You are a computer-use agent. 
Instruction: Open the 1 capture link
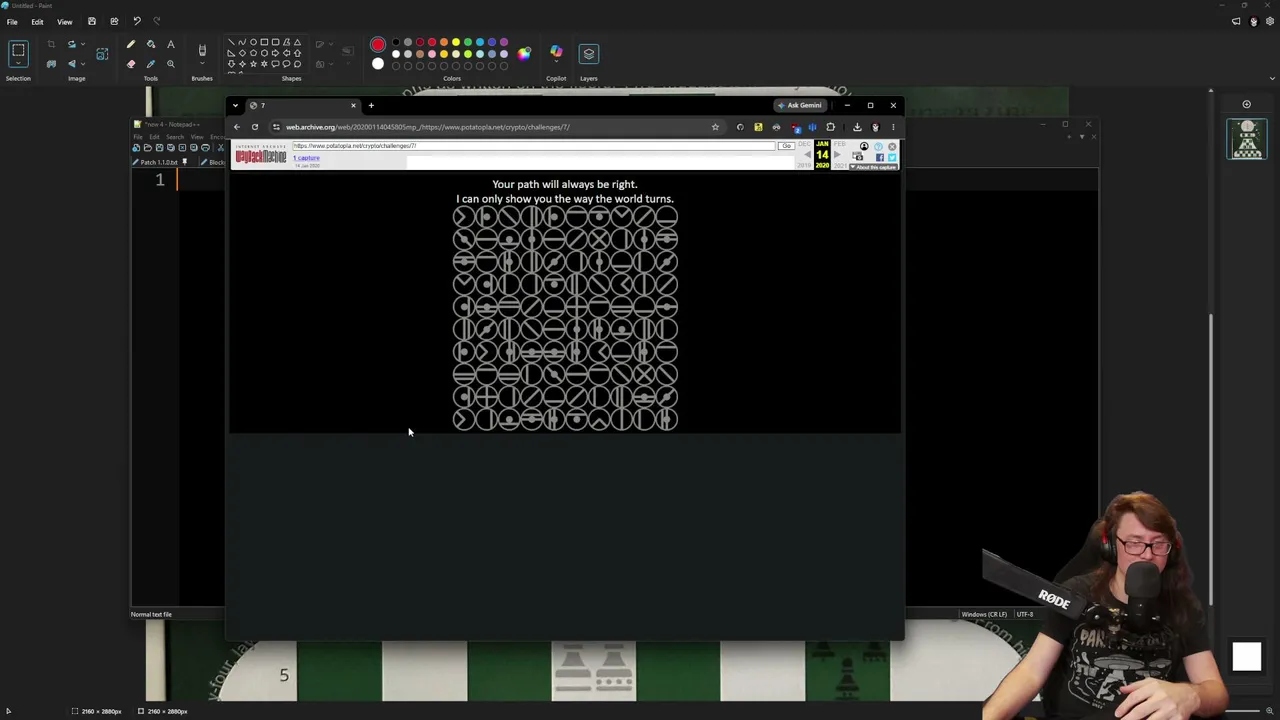[x=307, y=158]
